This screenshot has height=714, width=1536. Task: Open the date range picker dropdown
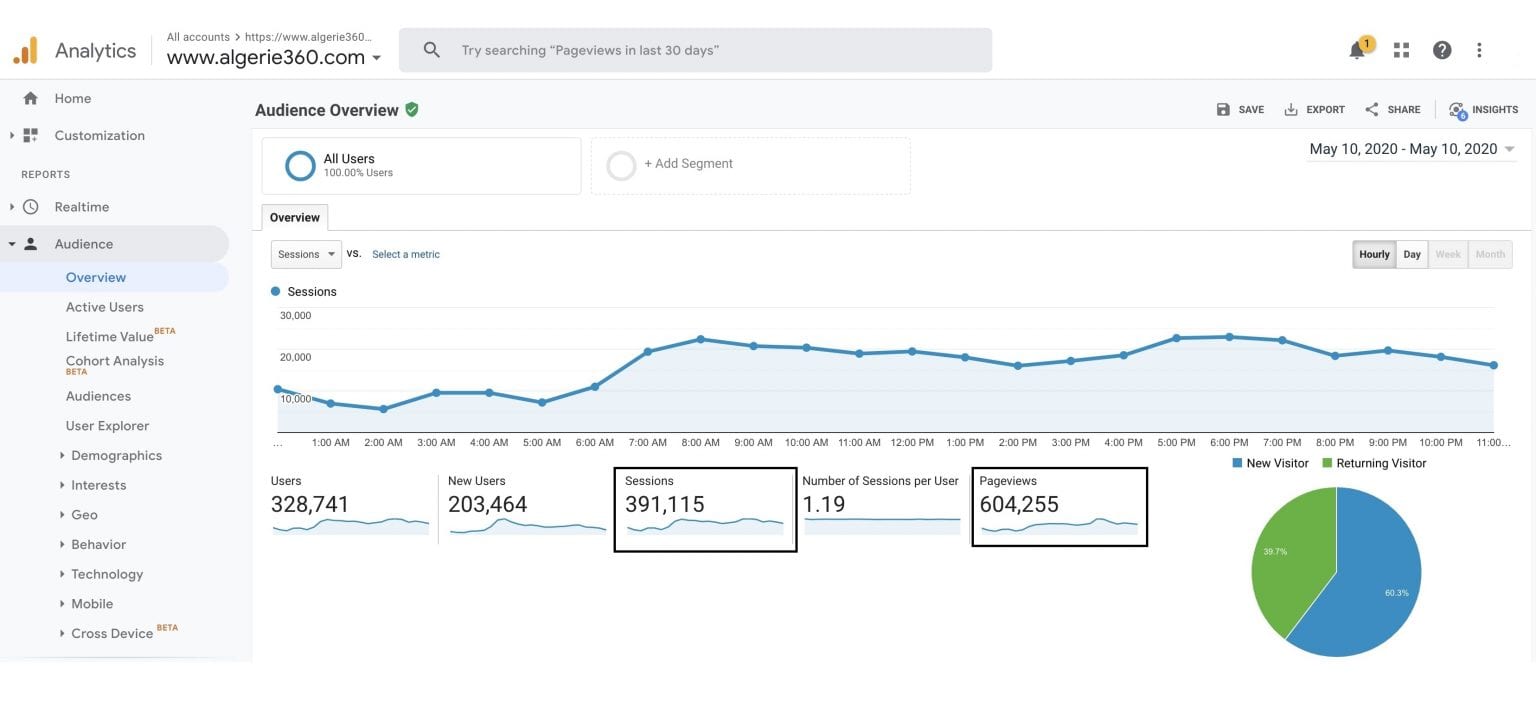coord(1411,149)
